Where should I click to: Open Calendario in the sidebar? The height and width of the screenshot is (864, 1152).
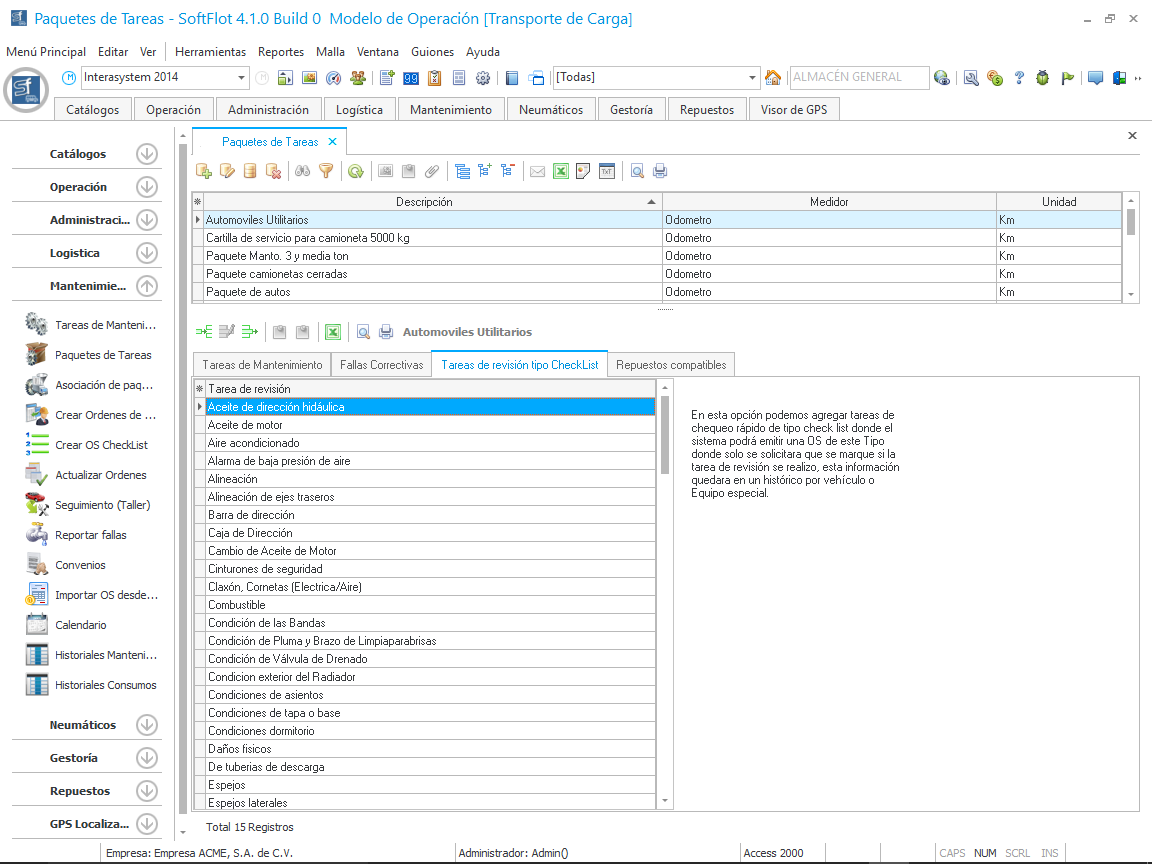tap(80, 625)
